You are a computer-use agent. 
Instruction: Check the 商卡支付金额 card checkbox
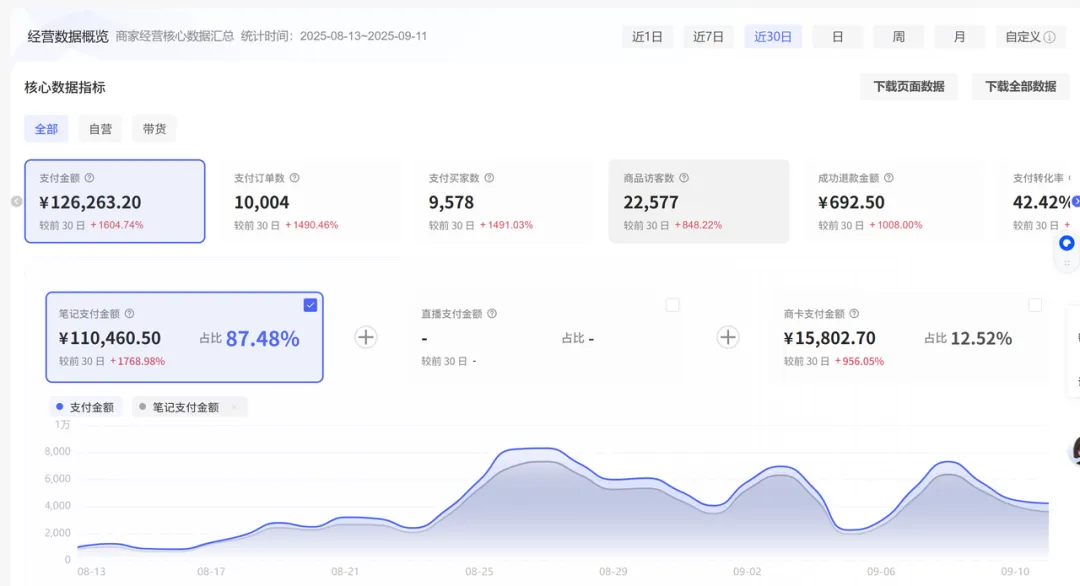[1035, 305]
